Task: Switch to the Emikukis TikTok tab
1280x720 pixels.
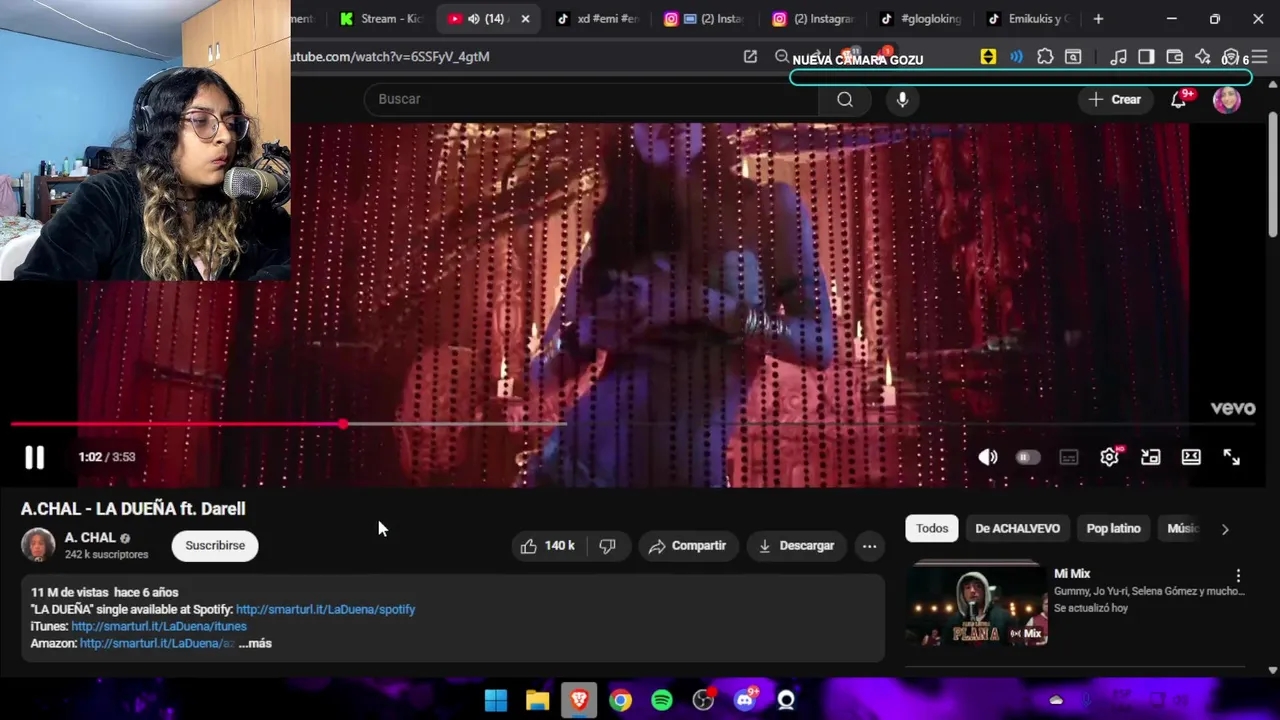Action: [1030, 19]
